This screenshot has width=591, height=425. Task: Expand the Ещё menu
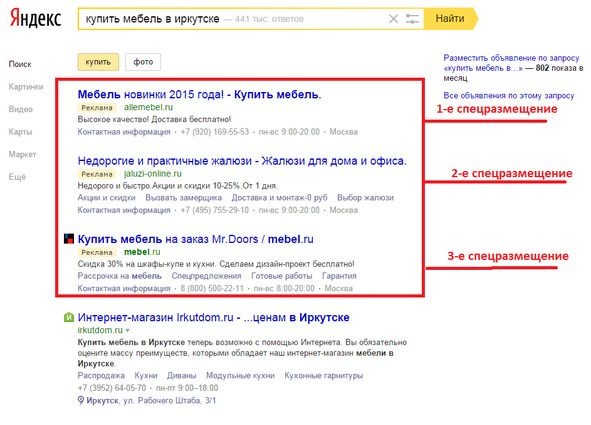(x=17, y=177)
